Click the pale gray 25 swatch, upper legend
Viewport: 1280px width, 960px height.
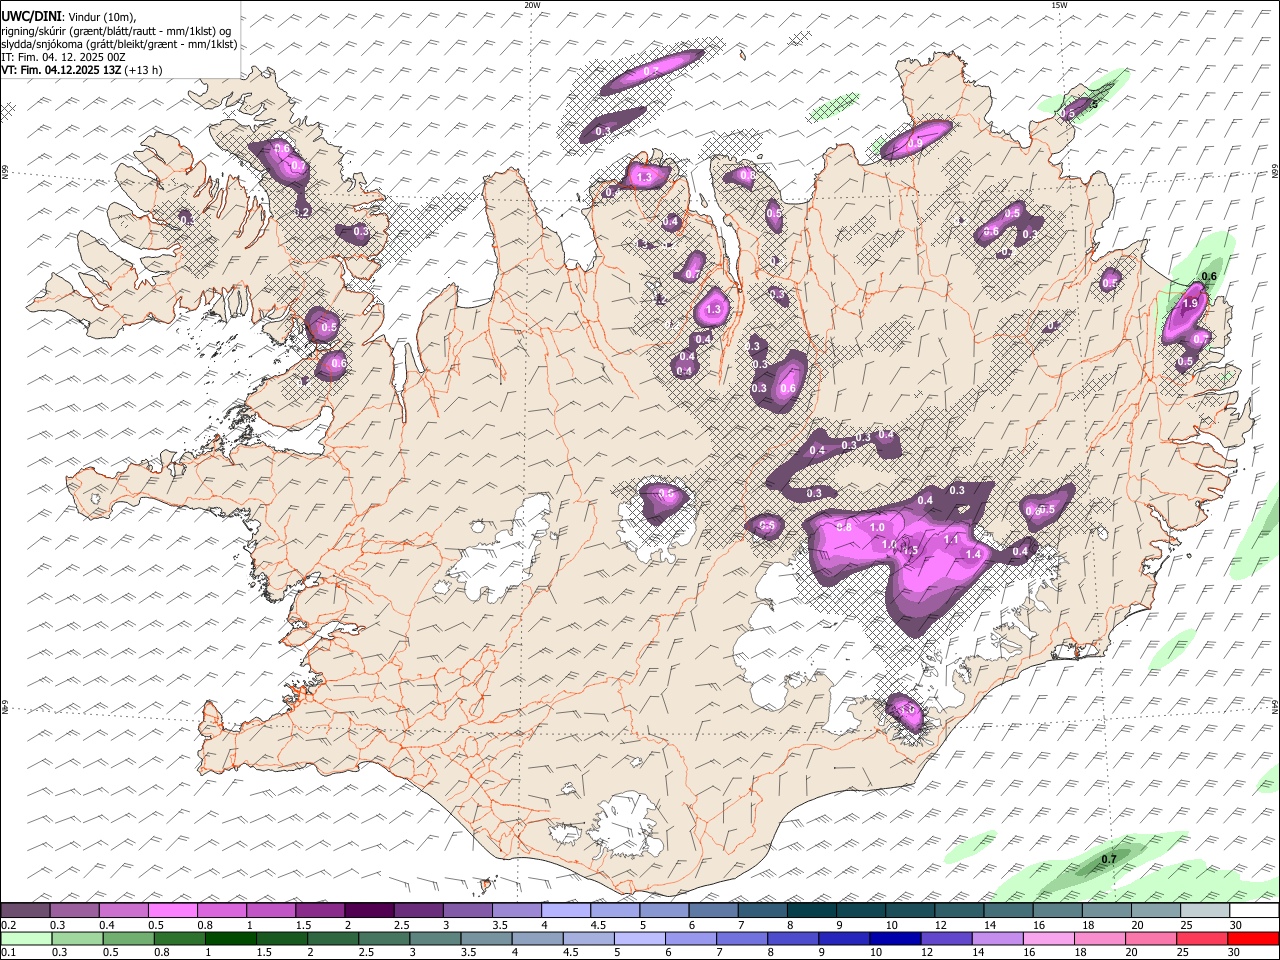point(1205,910)
